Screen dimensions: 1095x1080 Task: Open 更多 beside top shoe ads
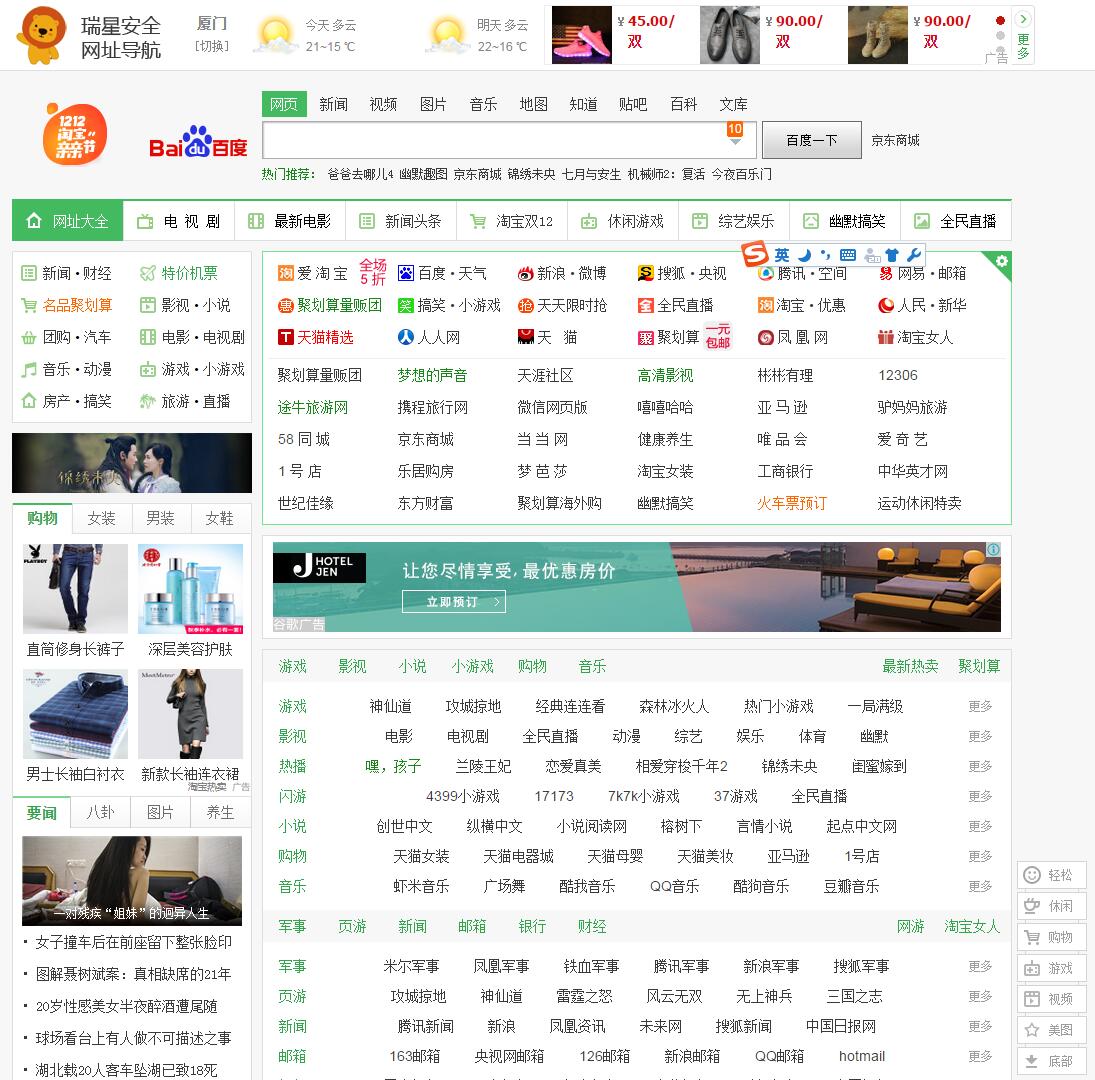(x=1023, y=46)
